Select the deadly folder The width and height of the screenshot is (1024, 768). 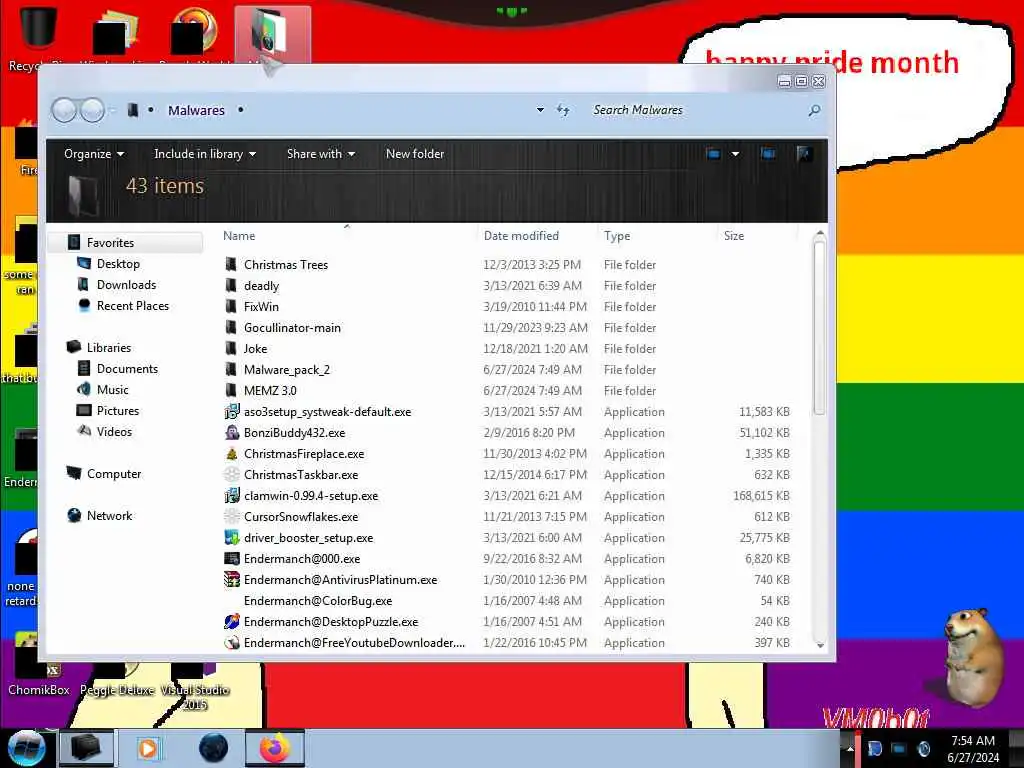[261, 286]
